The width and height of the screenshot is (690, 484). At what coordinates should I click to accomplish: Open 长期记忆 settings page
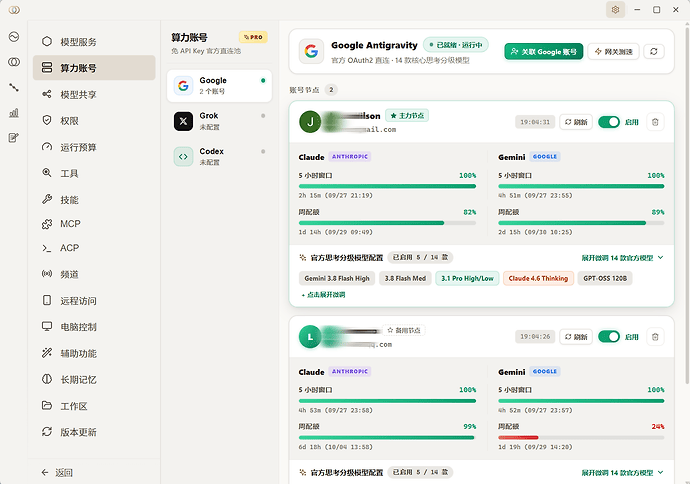[x=94, y=379]
